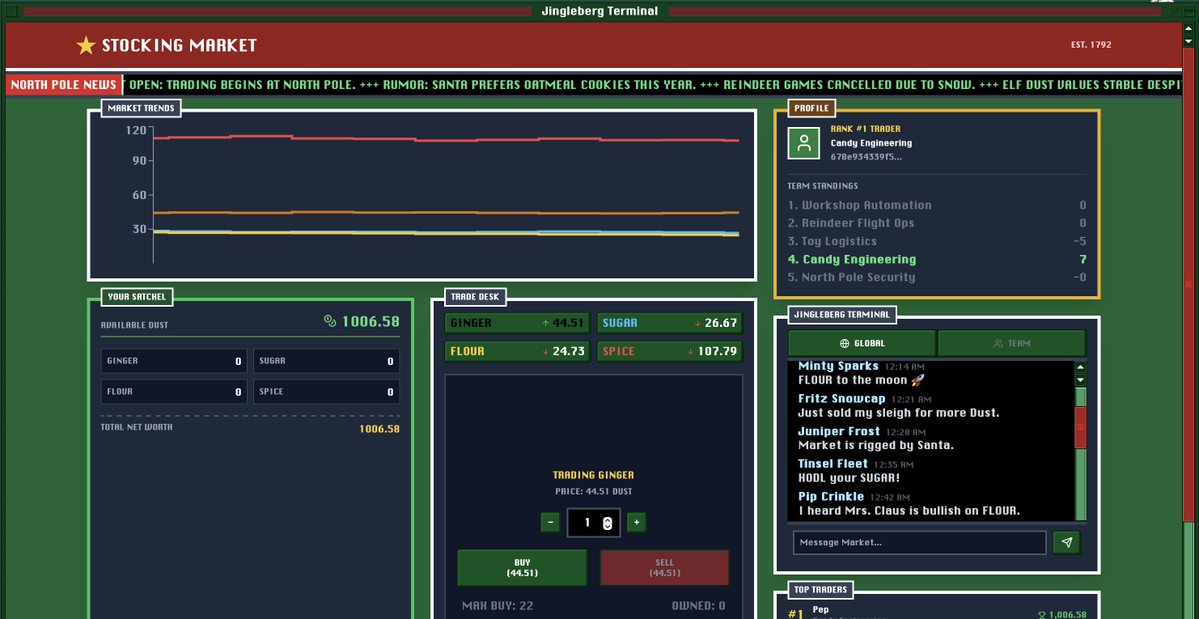
Task: Click Minty Sparks' name in chat
Action: (838, 366)
